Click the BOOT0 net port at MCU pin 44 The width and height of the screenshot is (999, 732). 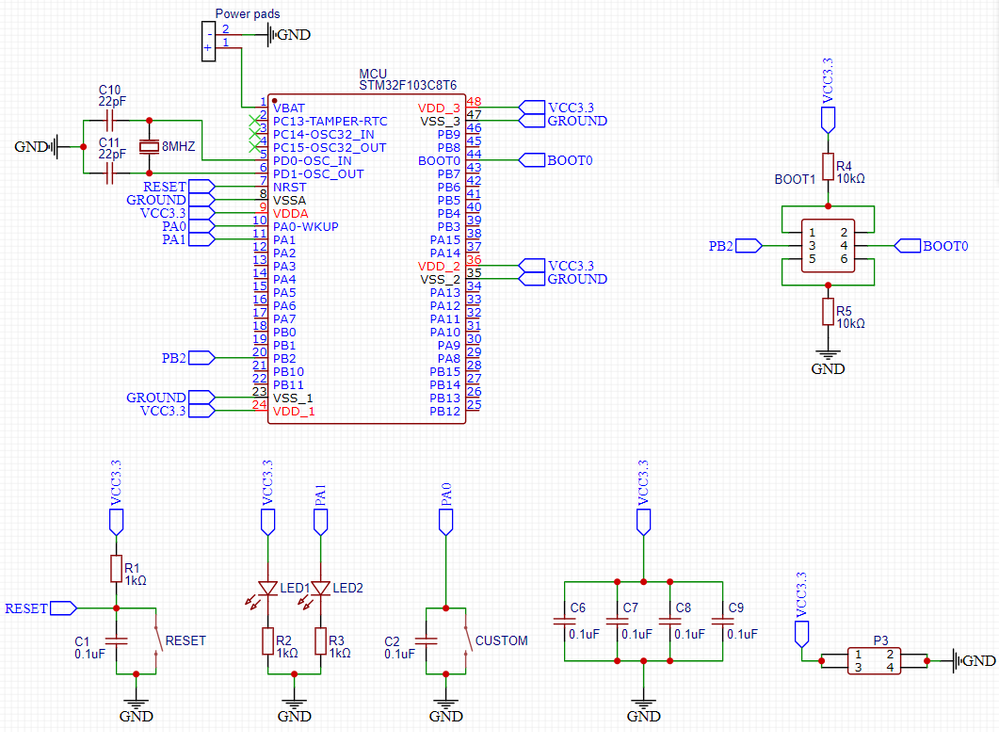[x=556, y=160]
